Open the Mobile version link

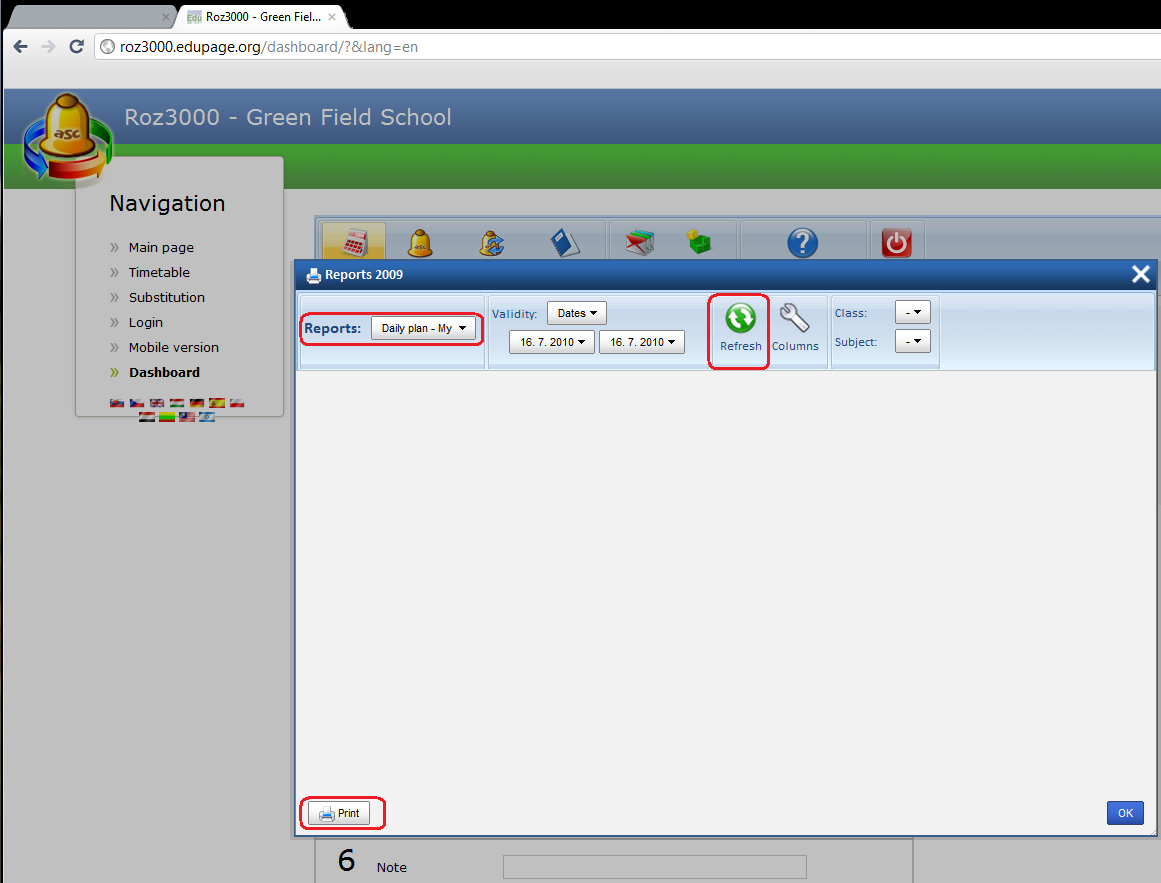[173, 347]
